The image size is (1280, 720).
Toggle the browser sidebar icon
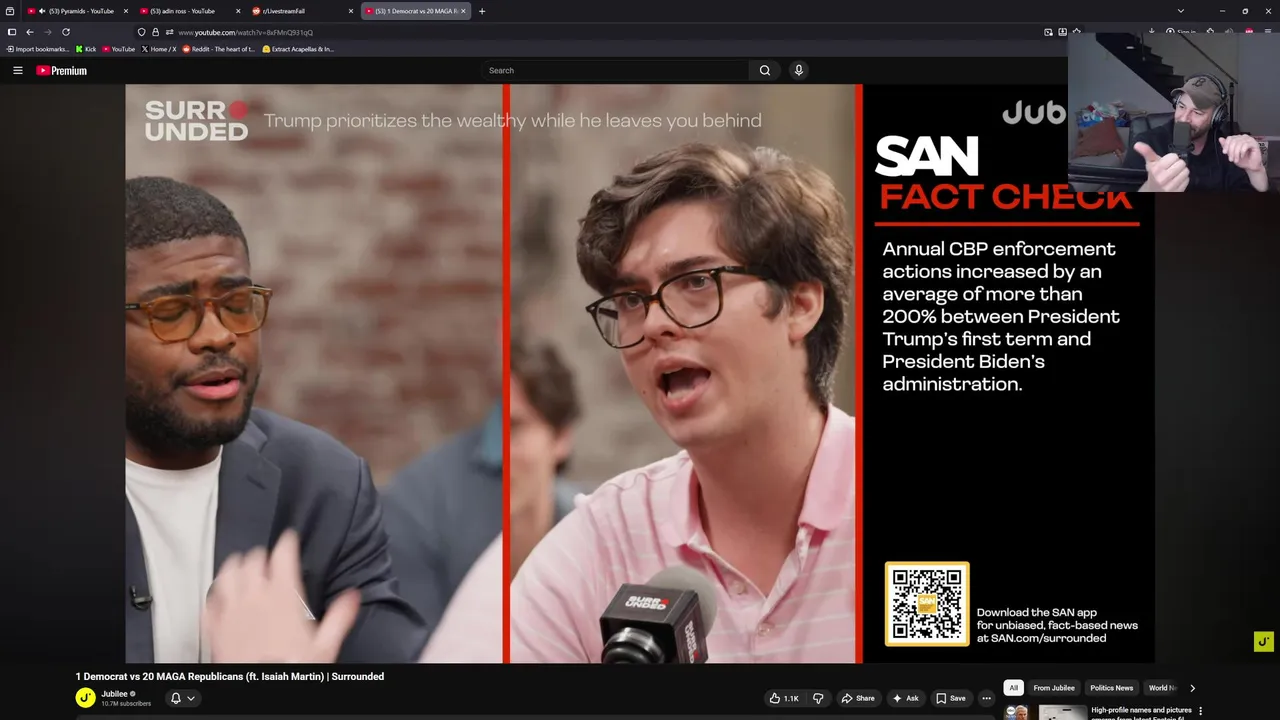click(12, 32)
